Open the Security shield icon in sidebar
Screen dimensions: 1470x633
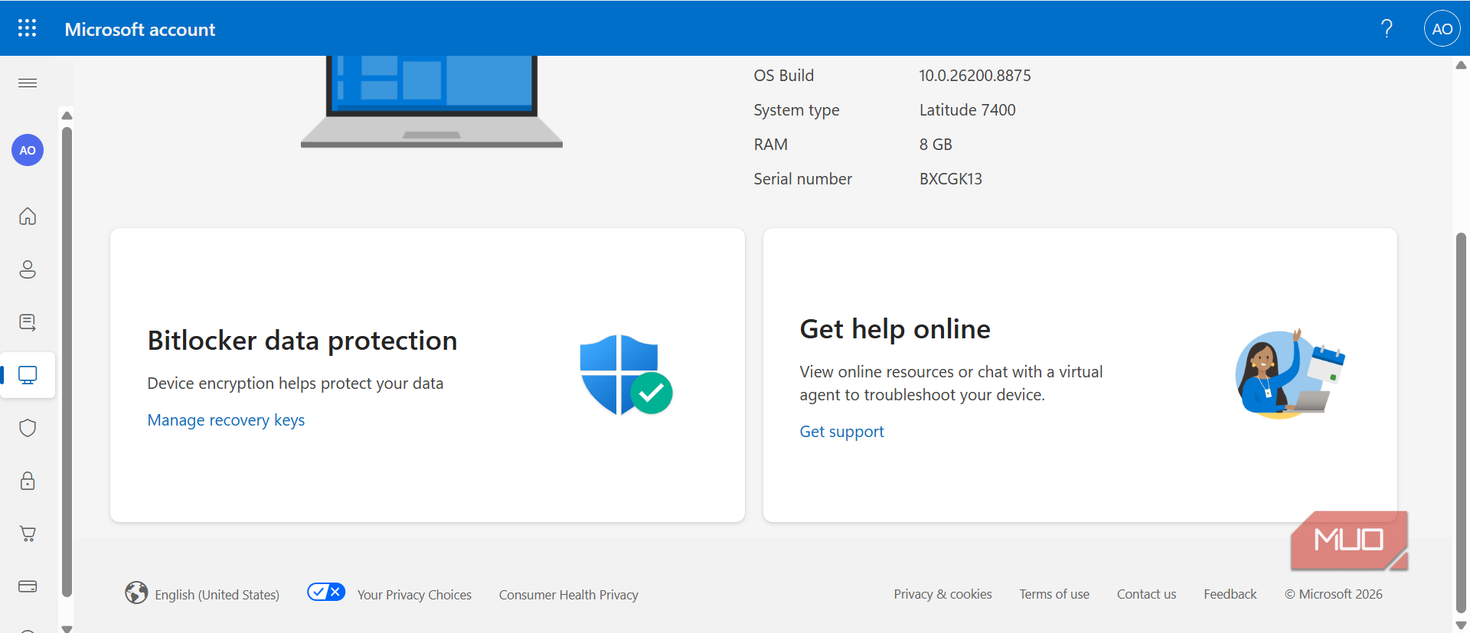coord(28,428)
